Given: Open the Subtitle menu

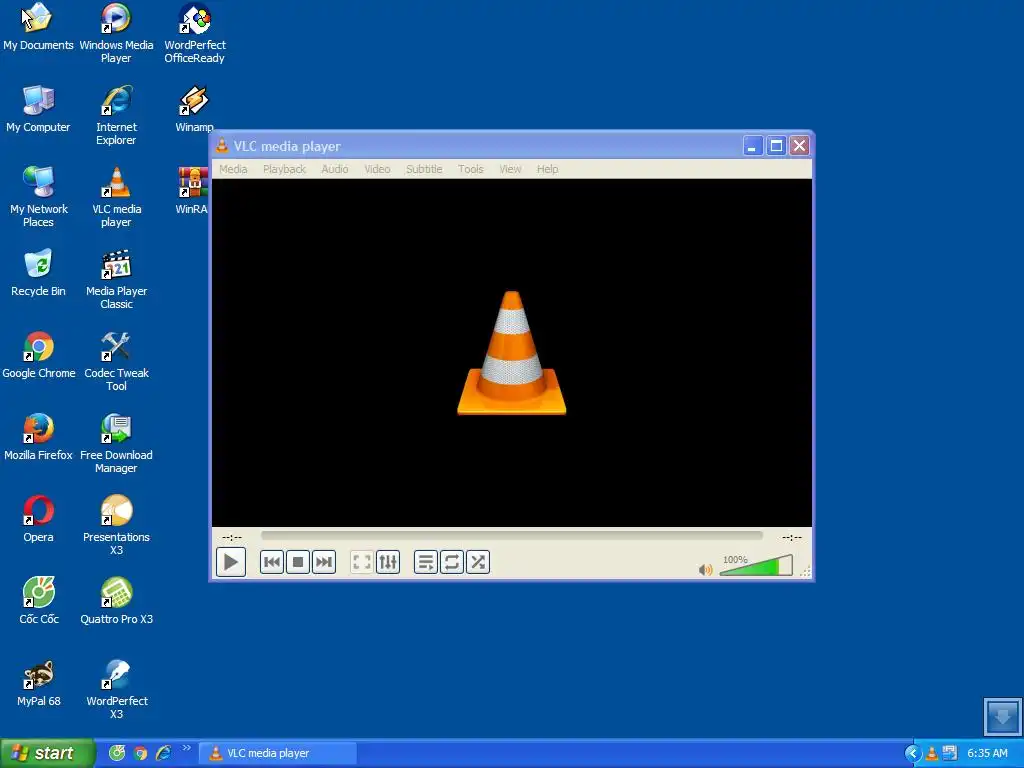Looking at the screenshot, I should click(424, 169).
